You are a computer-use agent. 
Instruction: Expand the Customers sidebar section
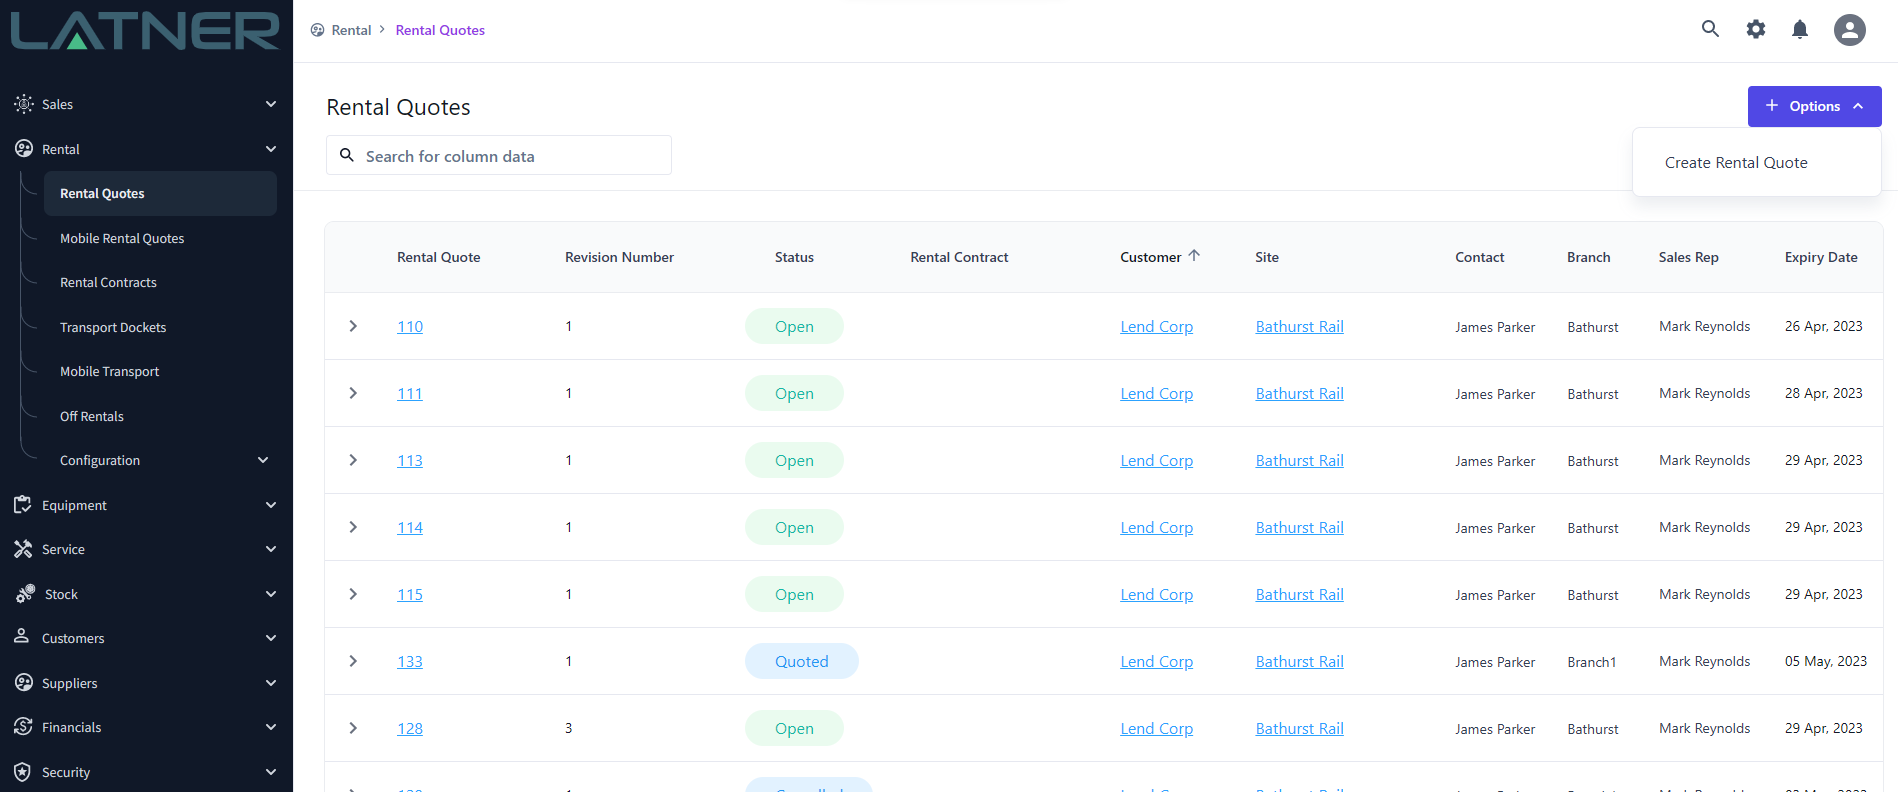click(x=270, y=638)
